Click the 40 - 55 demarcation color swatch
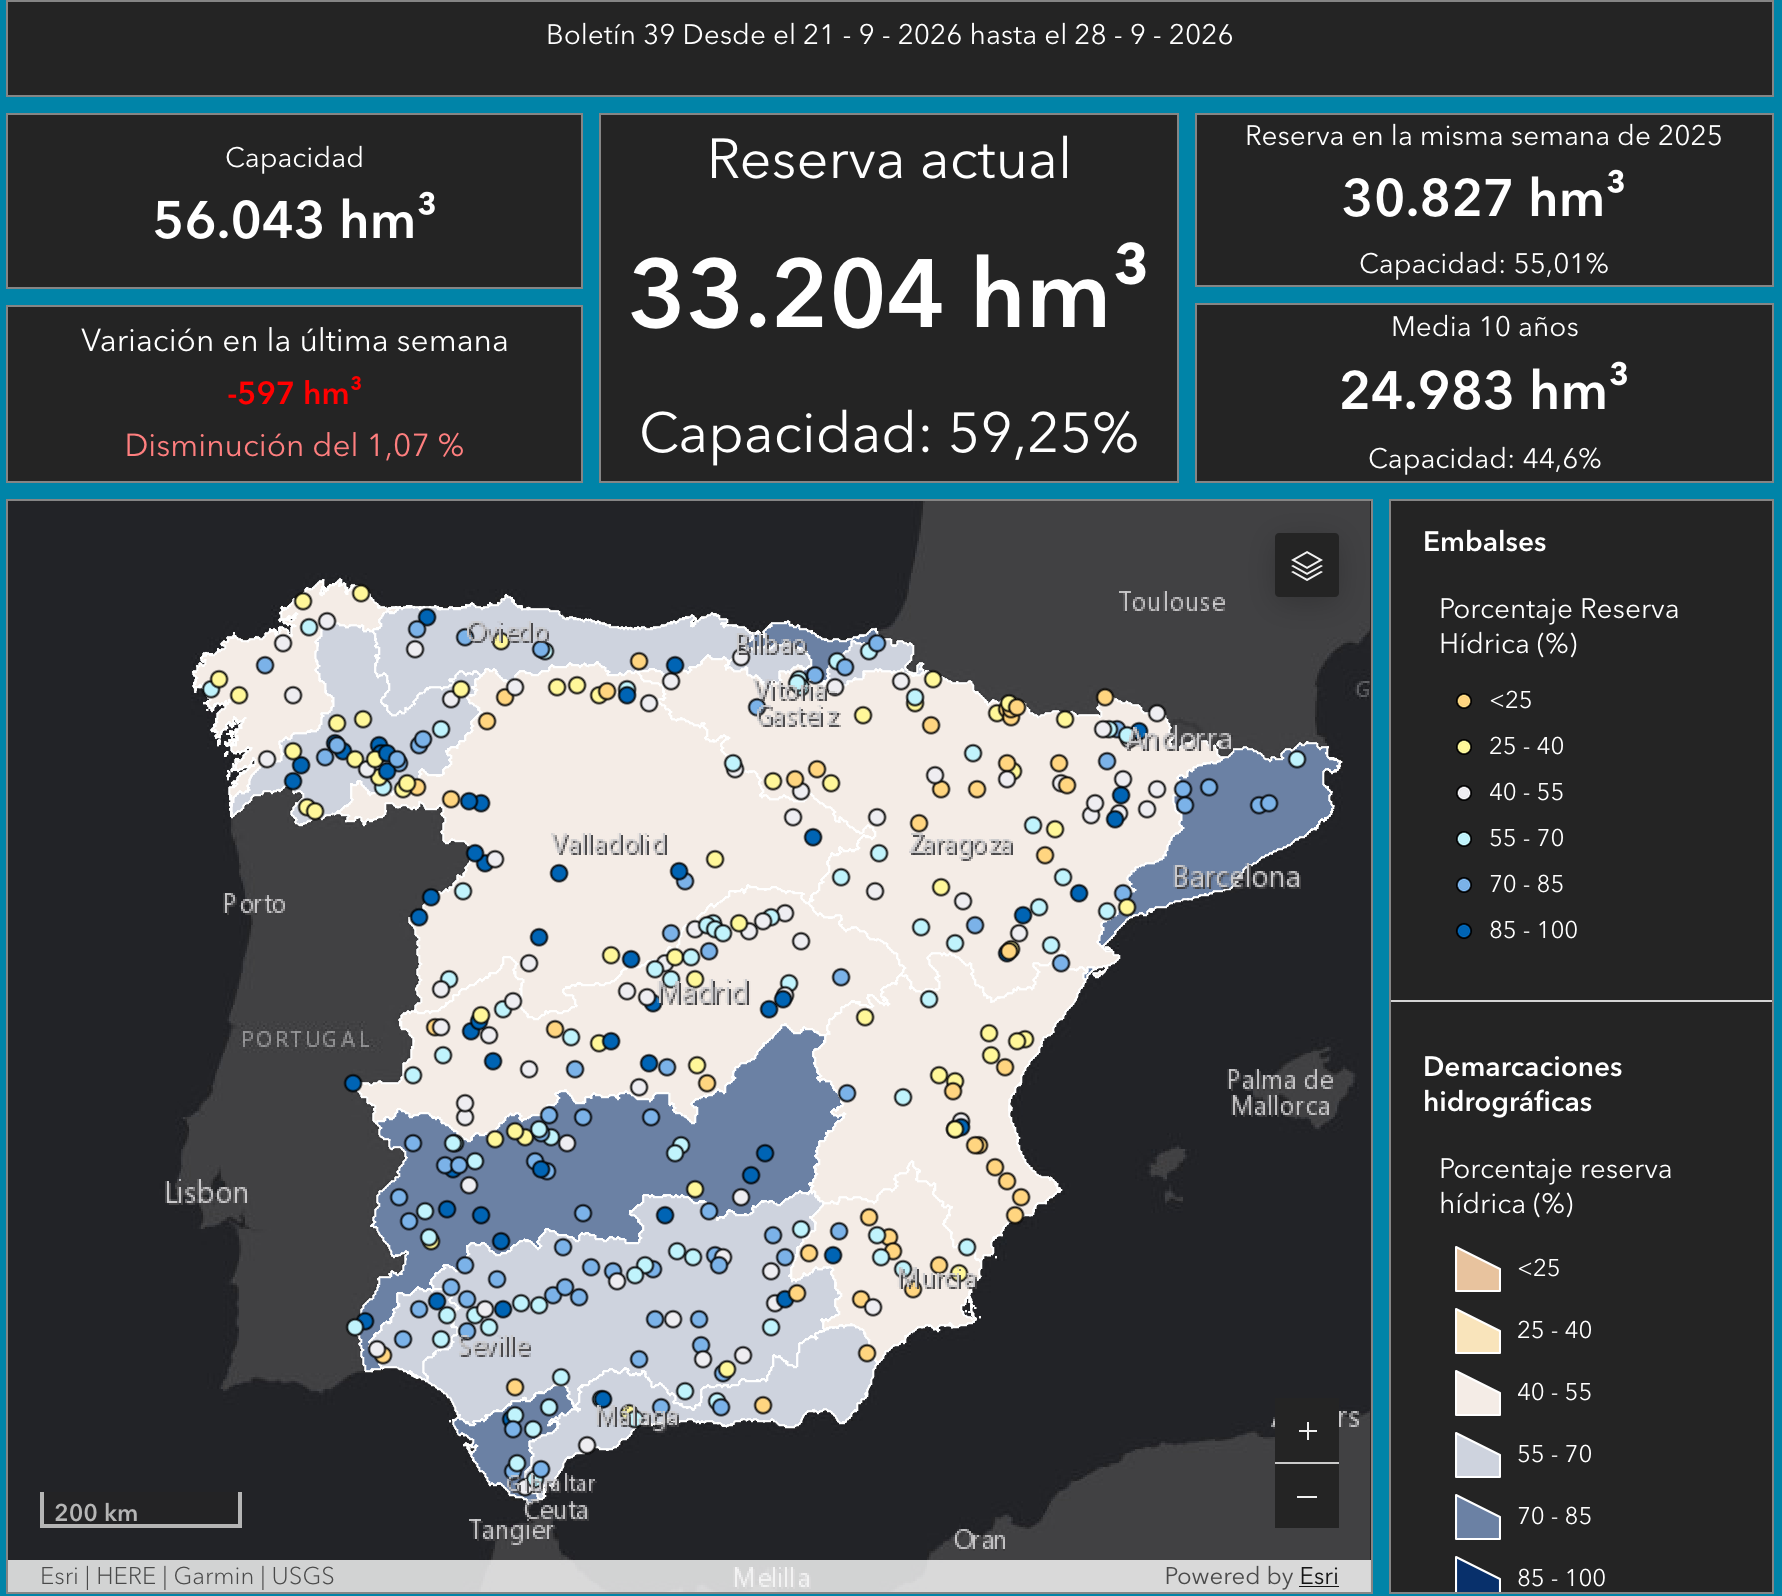The image size is (1782, 1596). tap(1478, 1393)
